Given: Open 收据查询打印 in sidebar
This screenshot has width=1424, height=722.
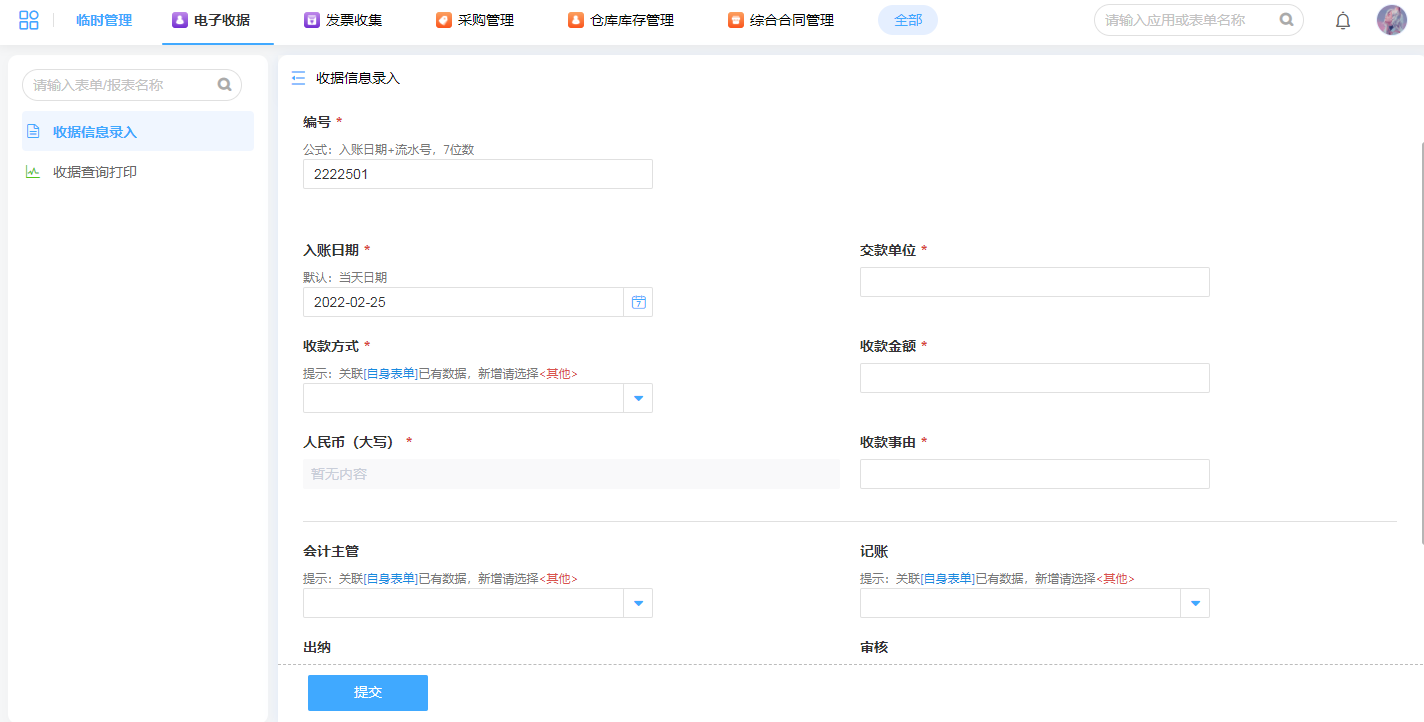Looking at the screenshot, I should coord(95,172).
